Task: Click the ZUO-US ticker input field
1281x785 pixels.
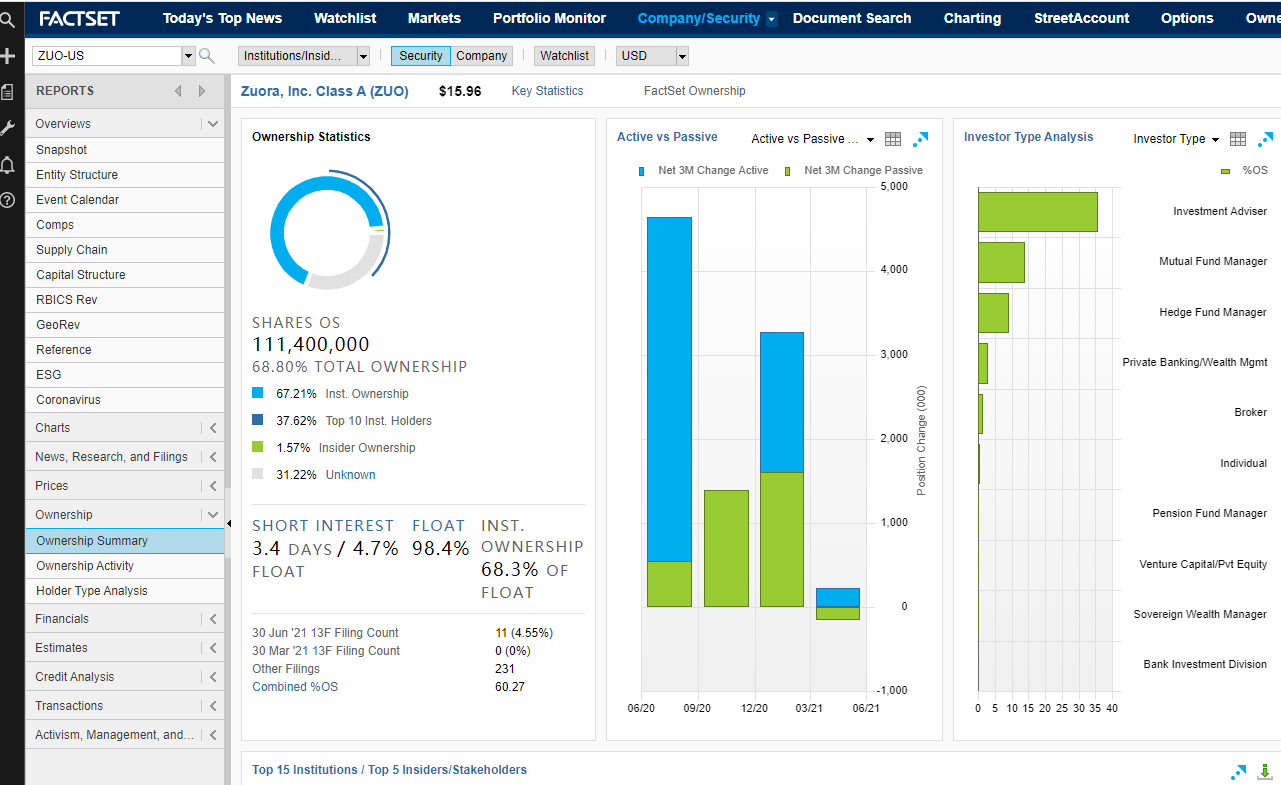Action: pos(107,56)
